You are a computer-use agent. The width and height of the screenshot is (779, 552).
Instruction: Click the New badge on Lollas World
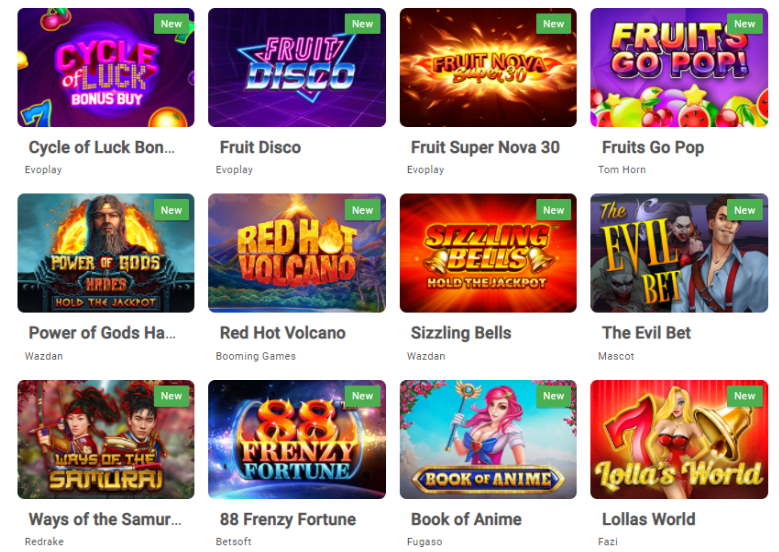[745, 396]
